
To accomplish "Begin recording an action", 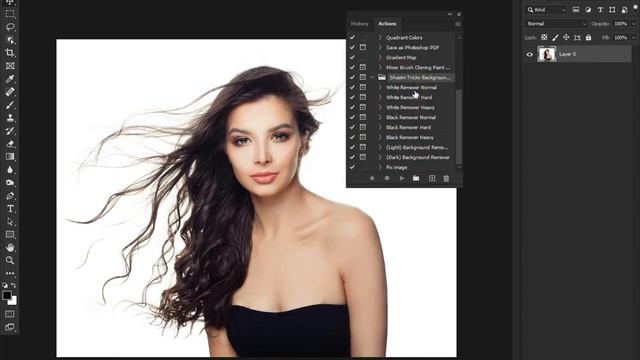I will coord(387,178).
